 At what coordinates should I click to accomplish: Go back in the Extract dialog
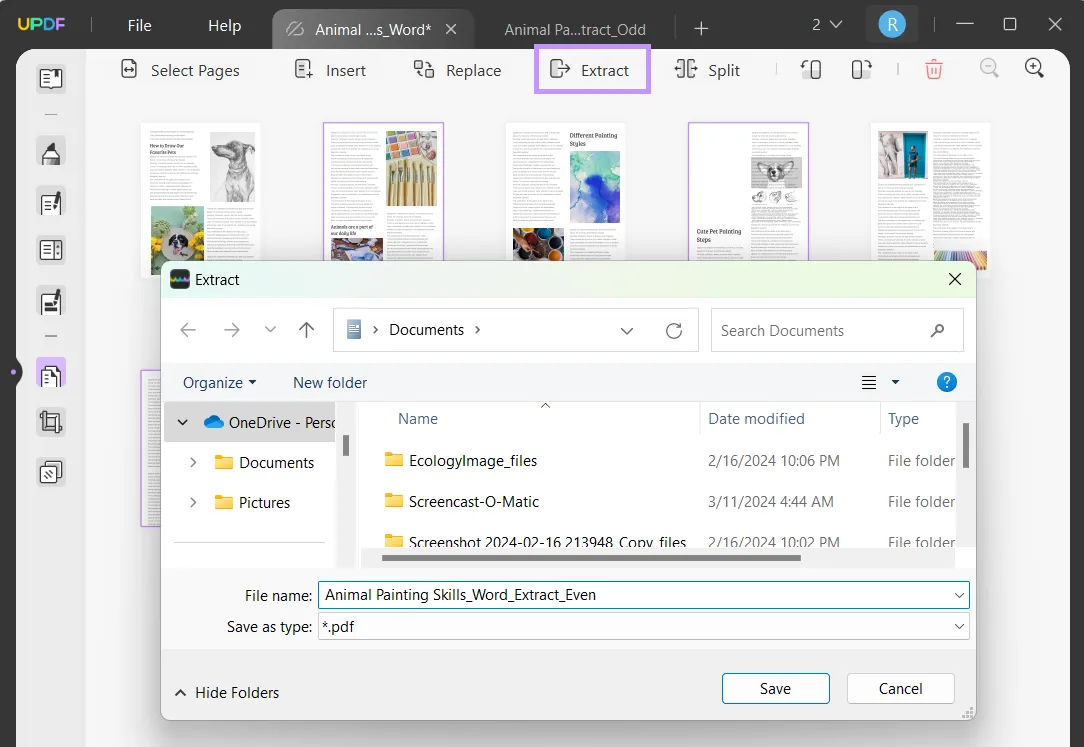[x=188, y=330]
